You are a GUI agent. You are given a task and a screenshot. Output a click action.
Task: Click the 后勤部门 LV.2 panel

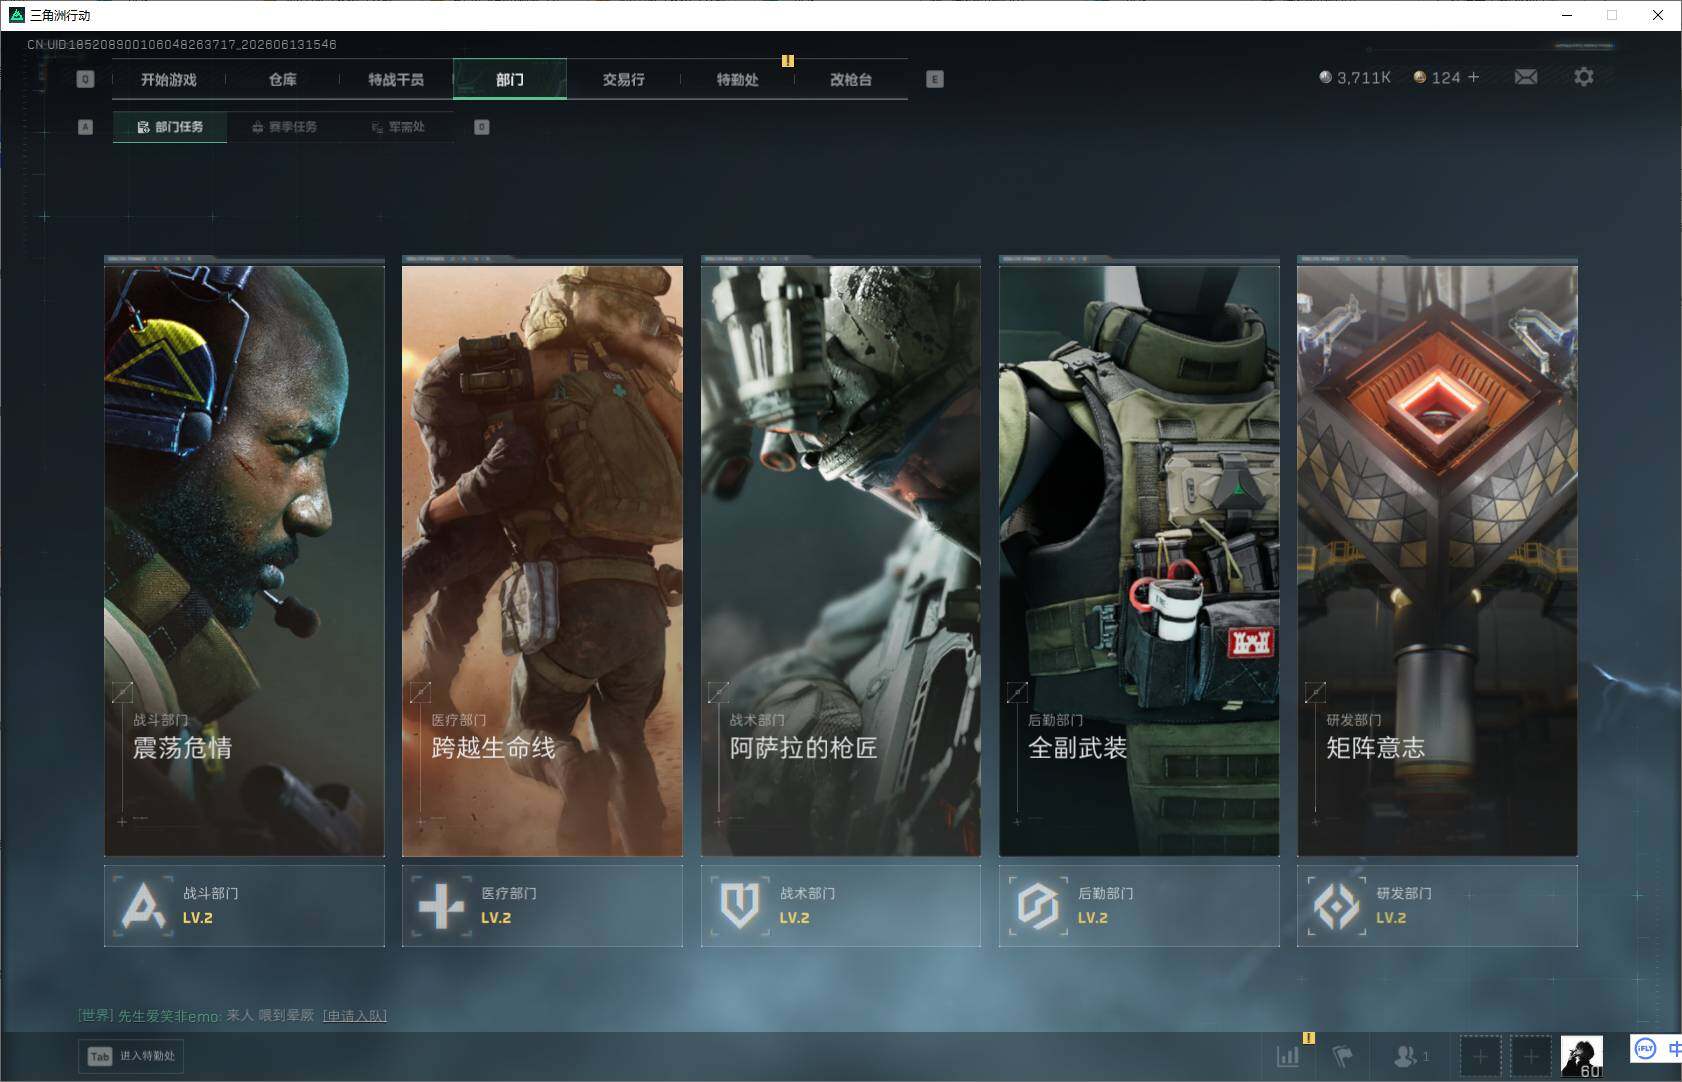tap(1139, 906)
